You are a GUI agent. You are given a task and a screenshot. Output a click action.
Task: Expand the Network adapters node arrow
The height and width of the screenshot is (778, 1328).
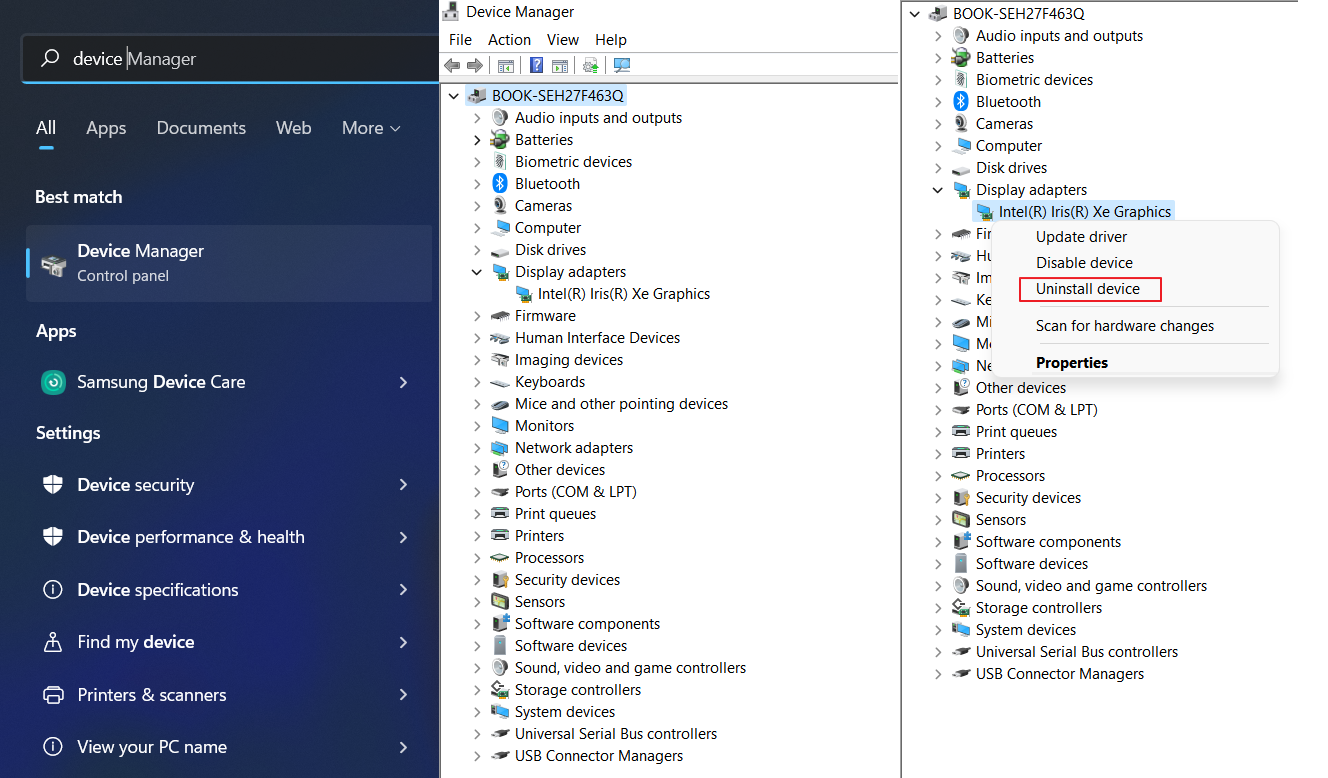477,448
